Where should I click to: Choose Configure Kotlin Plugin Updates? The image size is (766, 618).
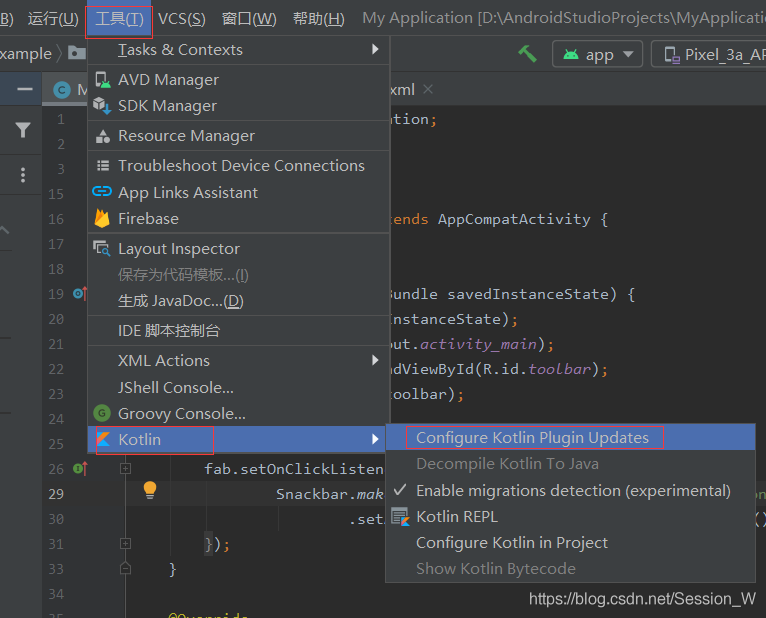tap(571, 437)
